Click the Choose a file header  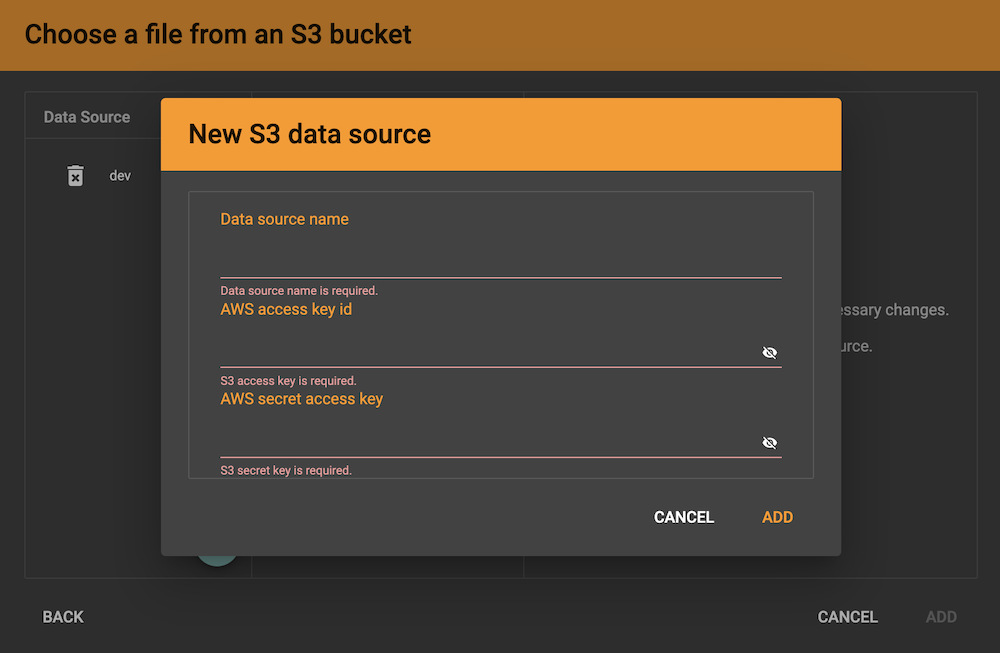click(217, 34)
